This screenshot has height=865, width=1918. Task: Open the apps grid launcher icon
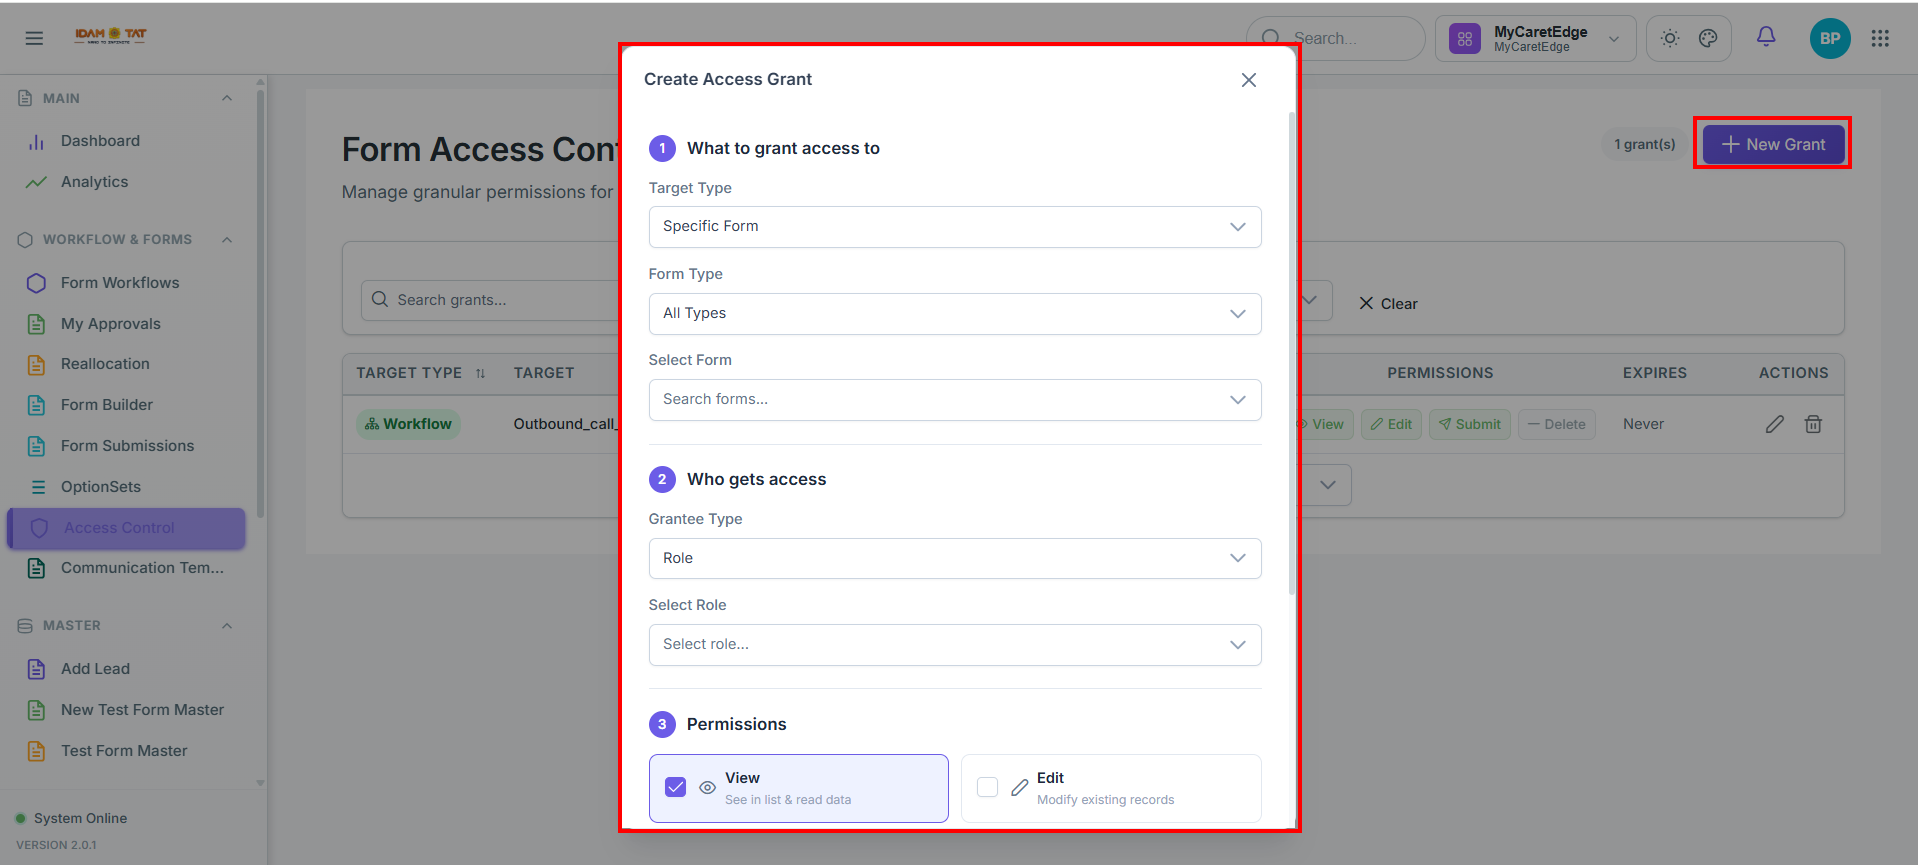[x=1880, y=38]
